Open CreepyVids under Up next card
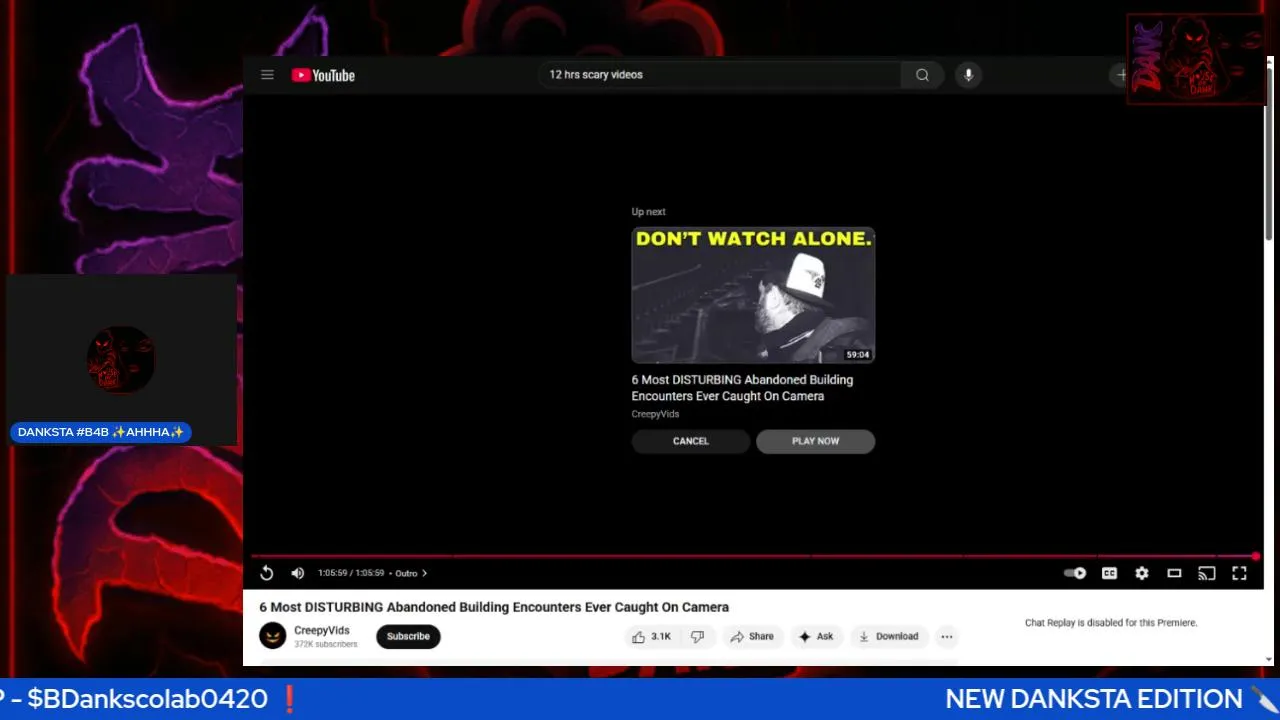 (x=655, y=414)
